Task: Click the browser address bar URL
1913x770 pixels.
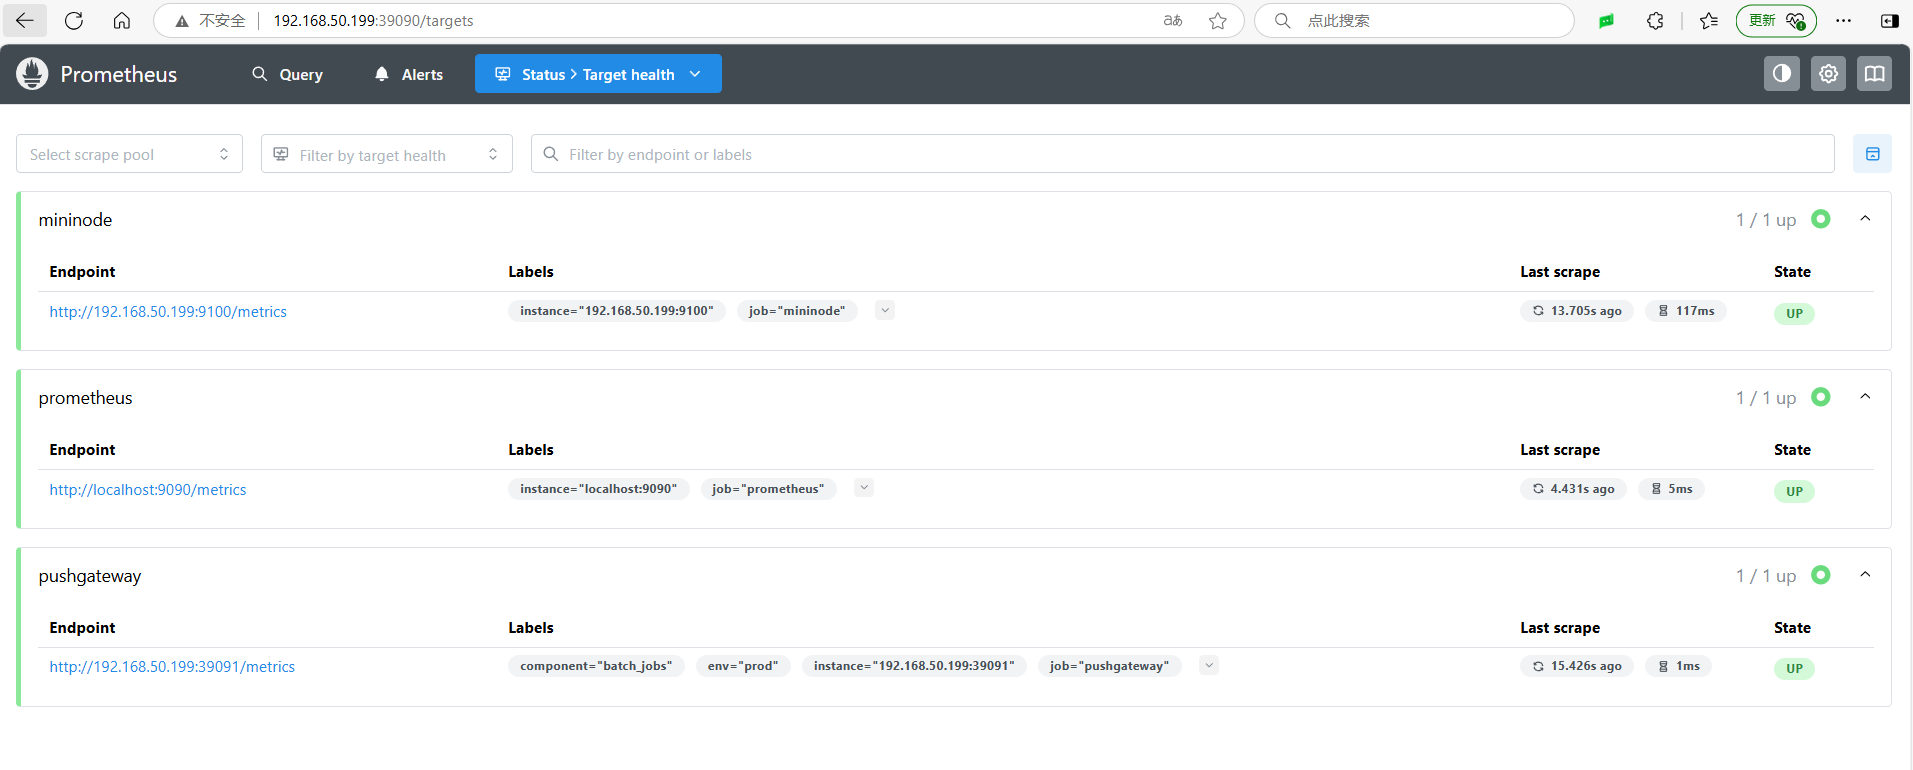Action: [373, 21]
